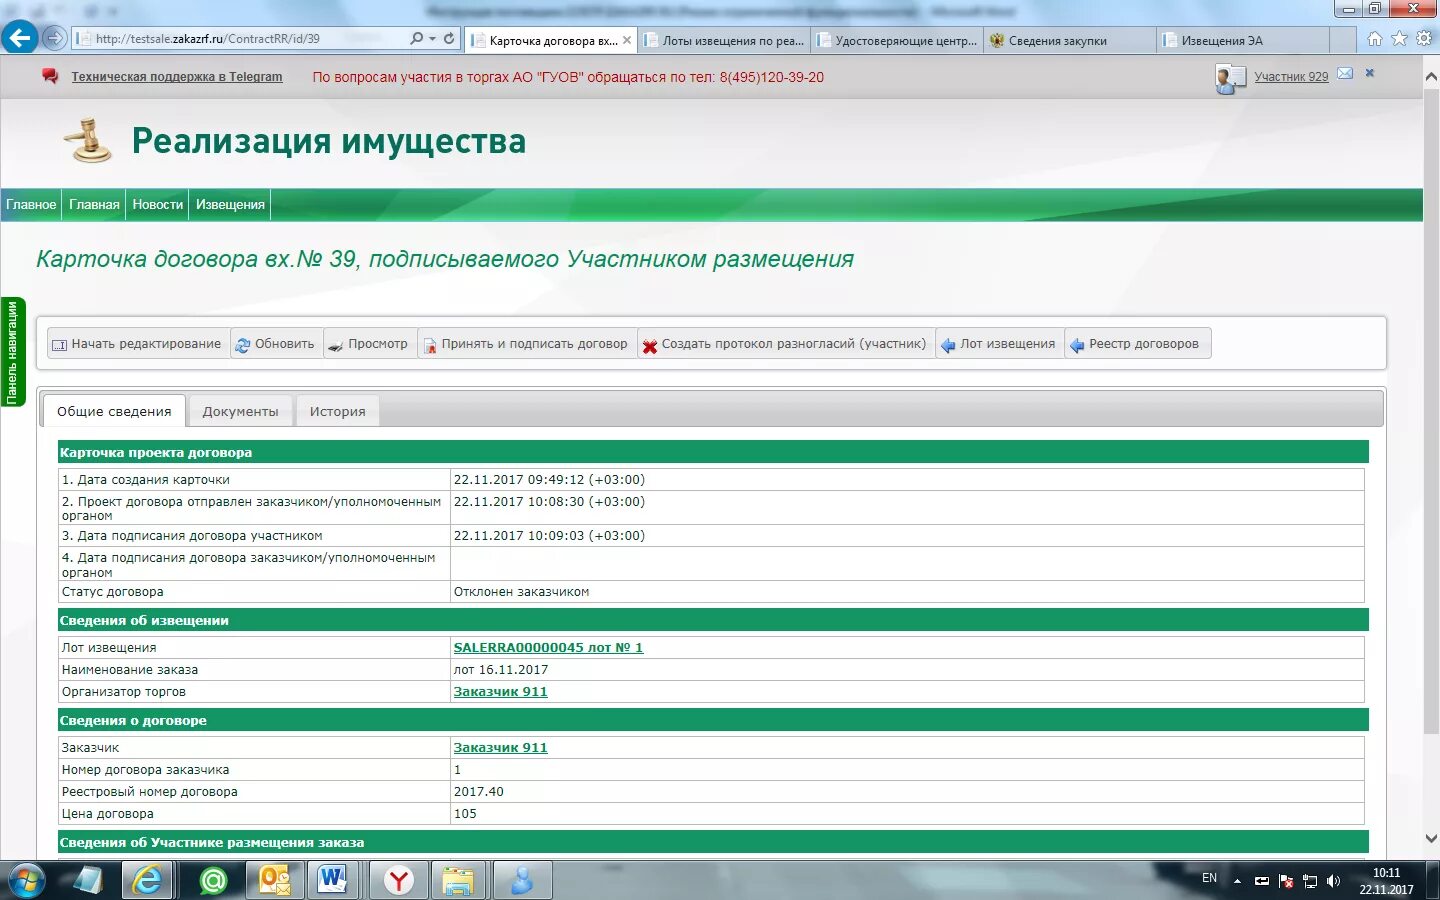Open the browser home icon
The width and height of the screenshot is (1440, 900).
coord(1375,39)
